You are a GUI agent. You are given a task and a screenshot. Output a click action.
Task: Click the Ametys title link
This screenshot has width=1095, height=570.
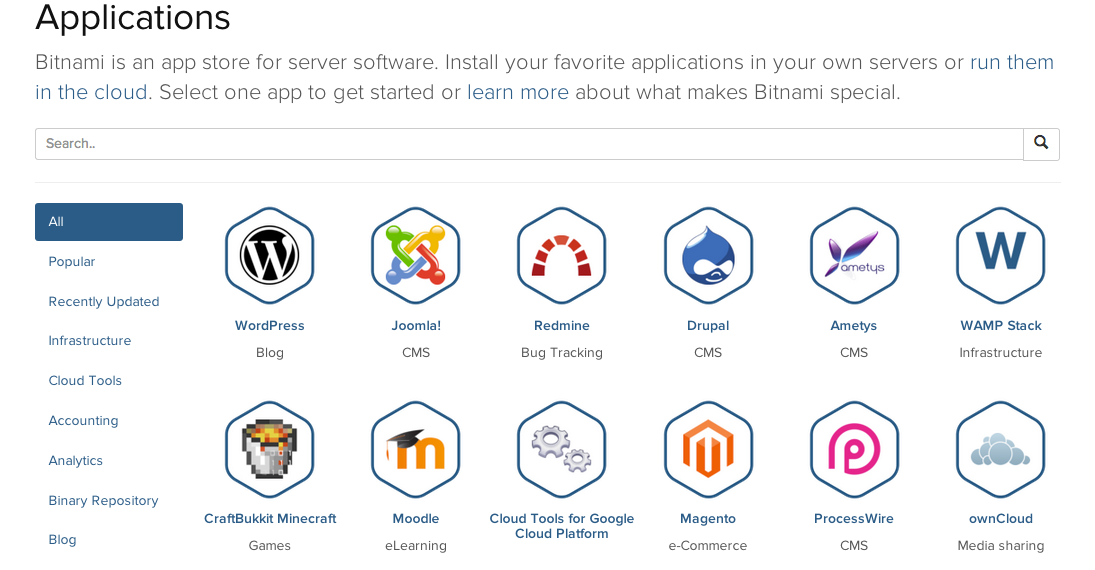tap(853, 326)
